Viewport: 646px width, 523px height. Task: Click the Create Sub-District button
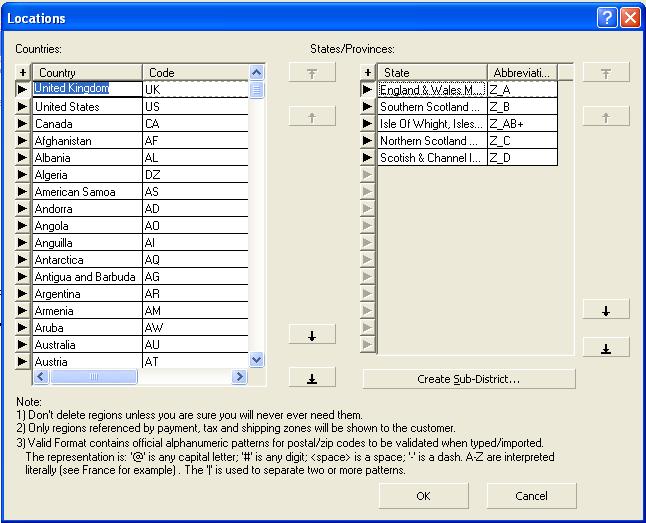[469, 379]
